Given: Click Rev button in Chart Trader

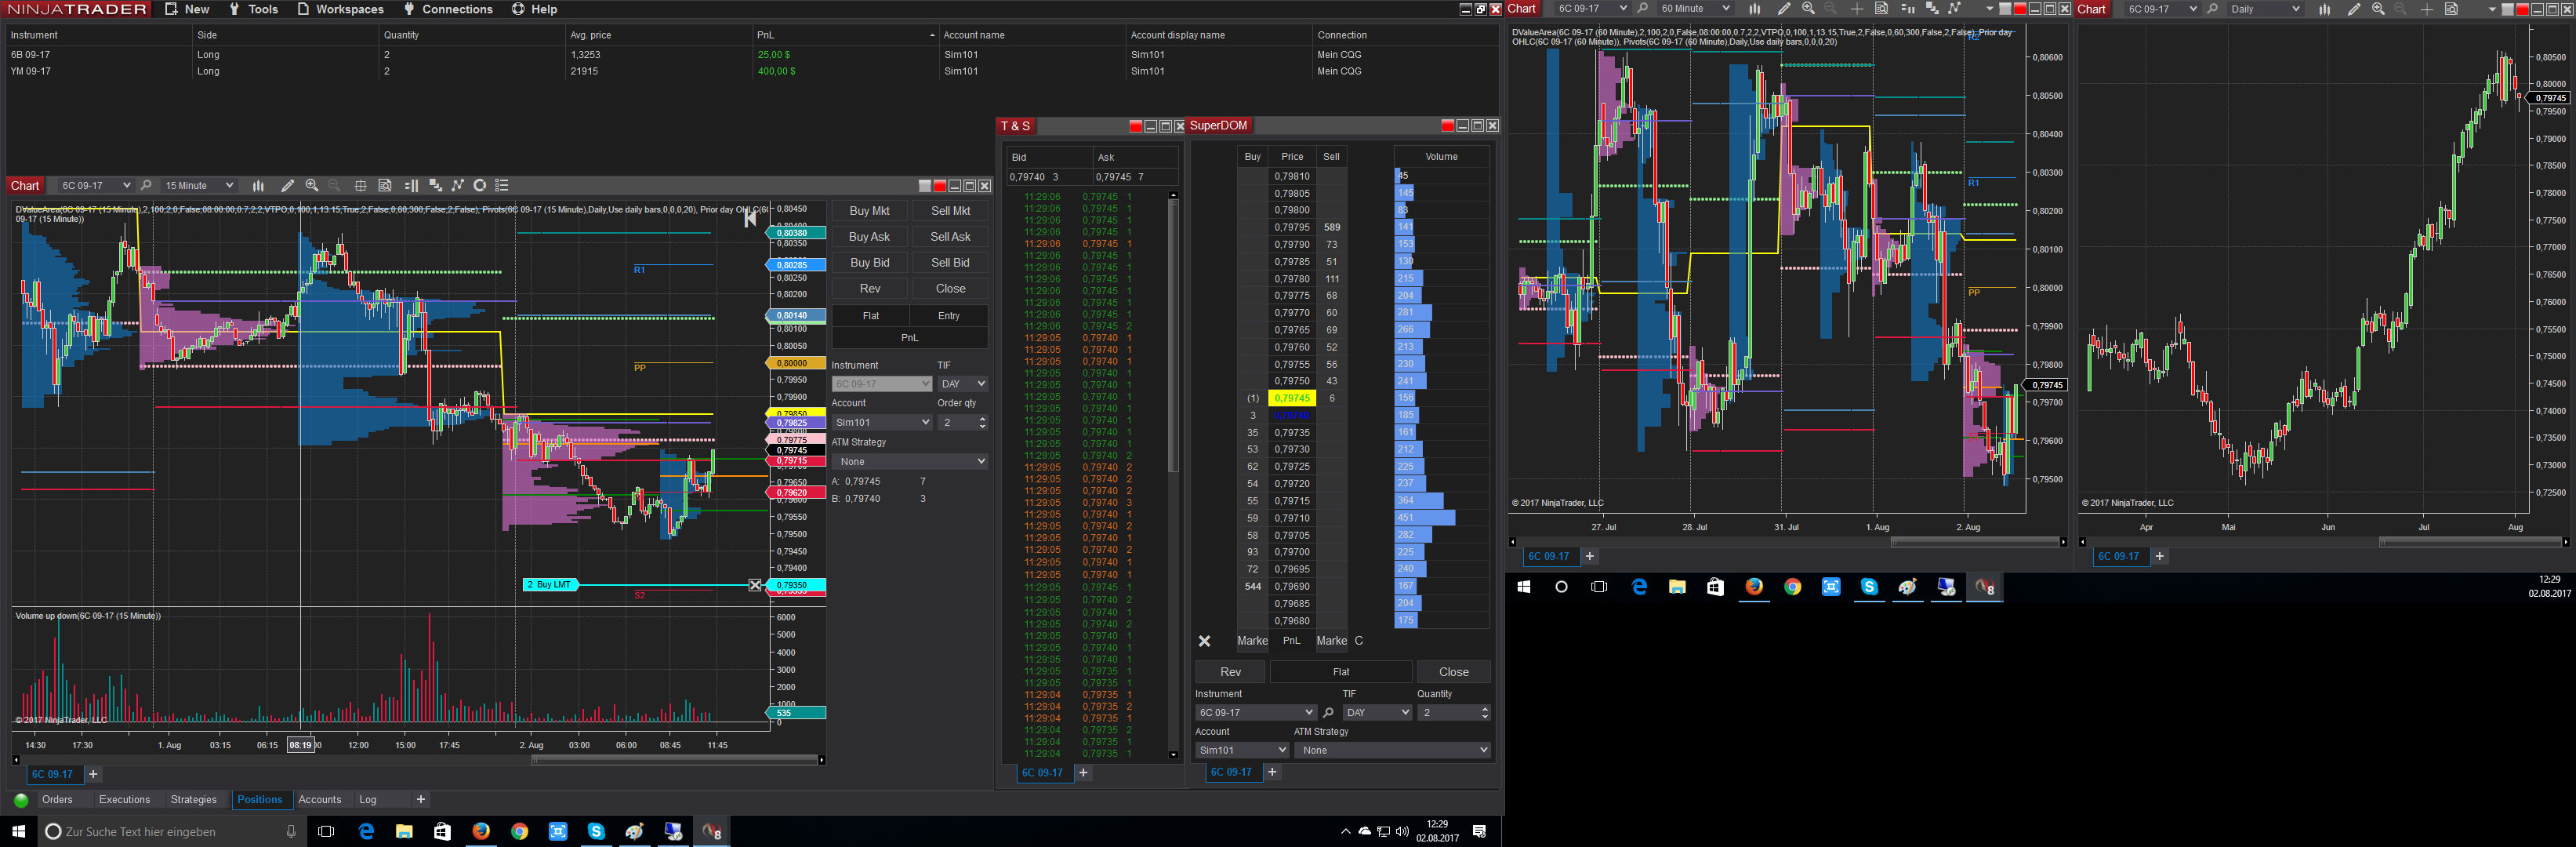Looking at the screenshot, I should point(869,289).
